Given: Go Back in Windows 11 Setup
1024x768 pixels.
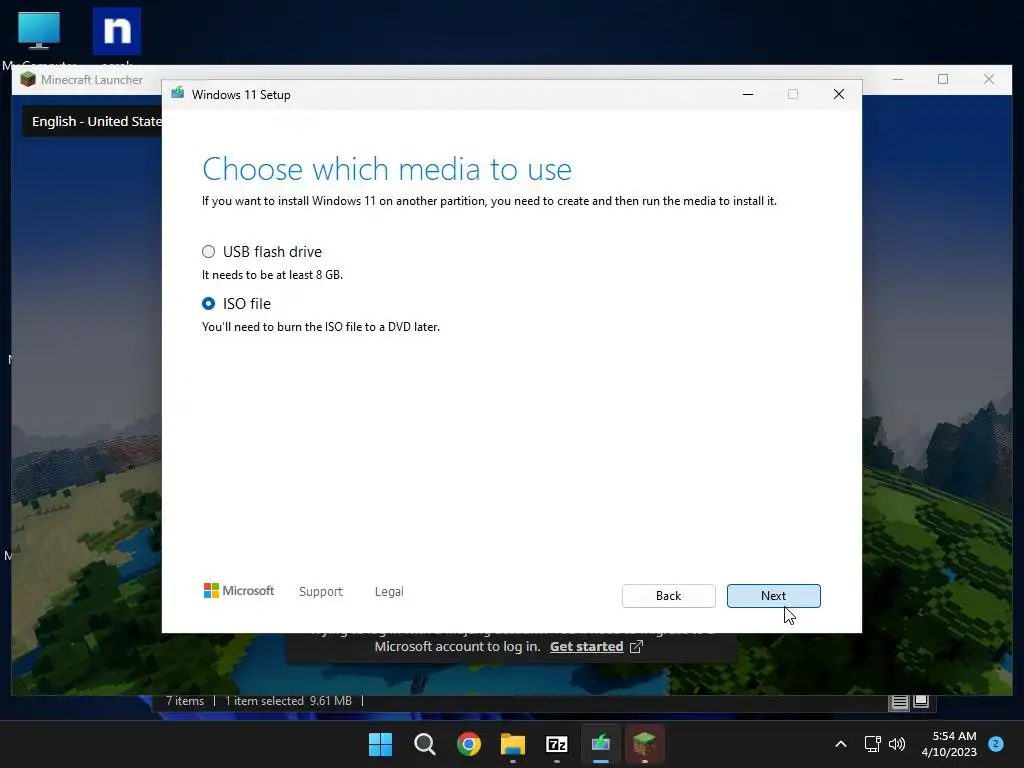Looking at the screenshot, I should point(668,596).
